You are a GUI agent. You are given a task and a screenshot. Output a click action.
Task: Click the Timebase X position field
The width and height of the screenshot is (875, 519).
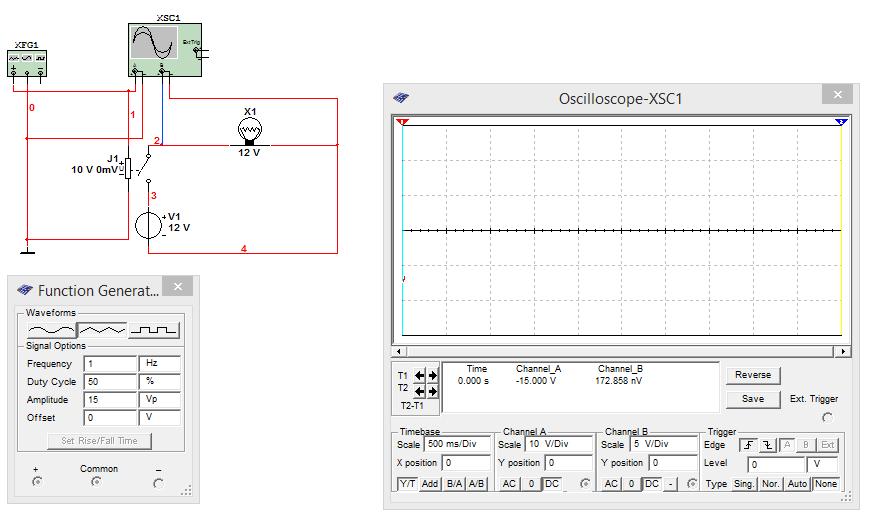pos(466,463)
